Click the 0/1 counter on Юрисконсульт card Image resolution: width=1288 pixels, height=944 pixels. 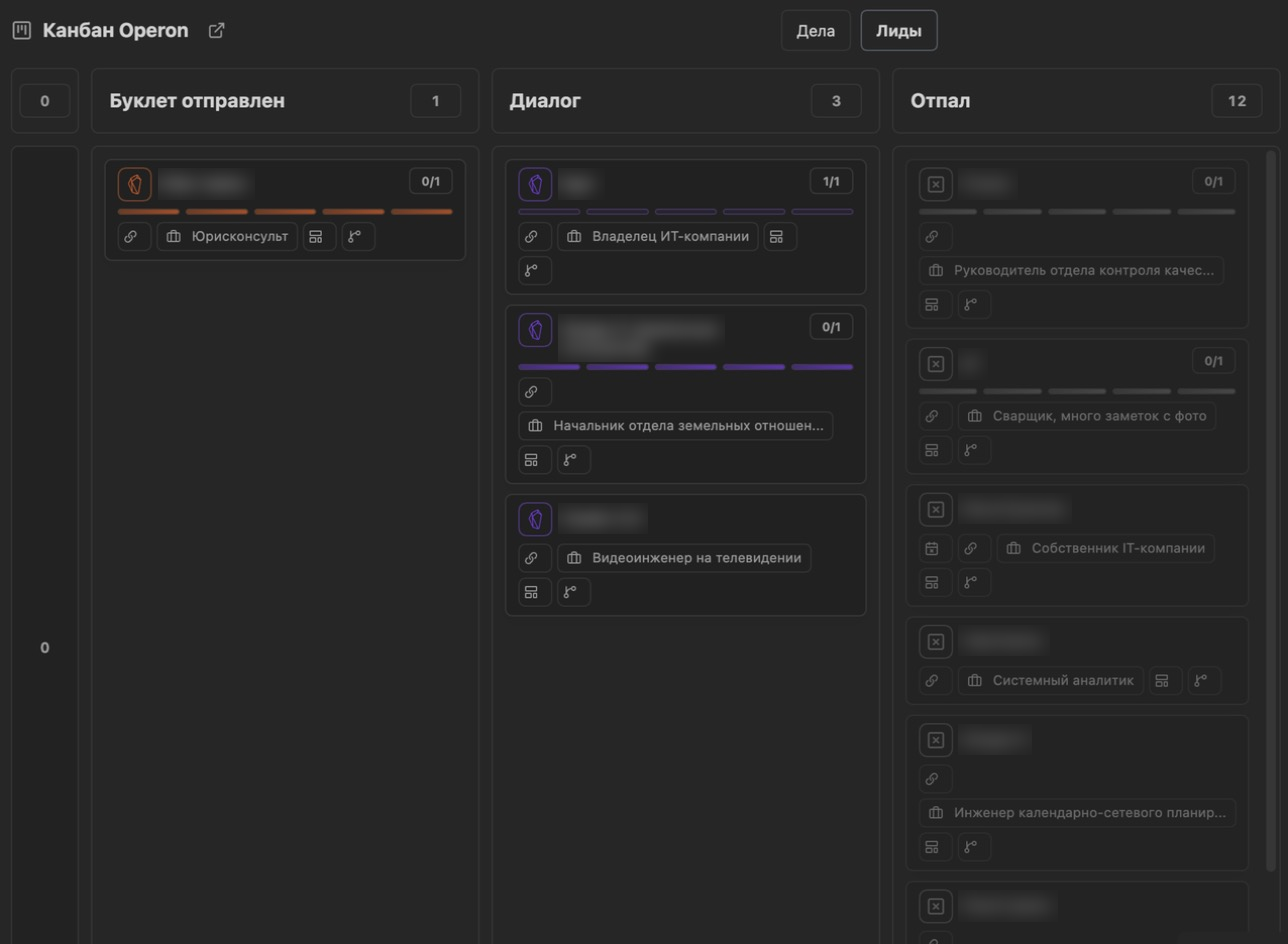coord(431,182)
